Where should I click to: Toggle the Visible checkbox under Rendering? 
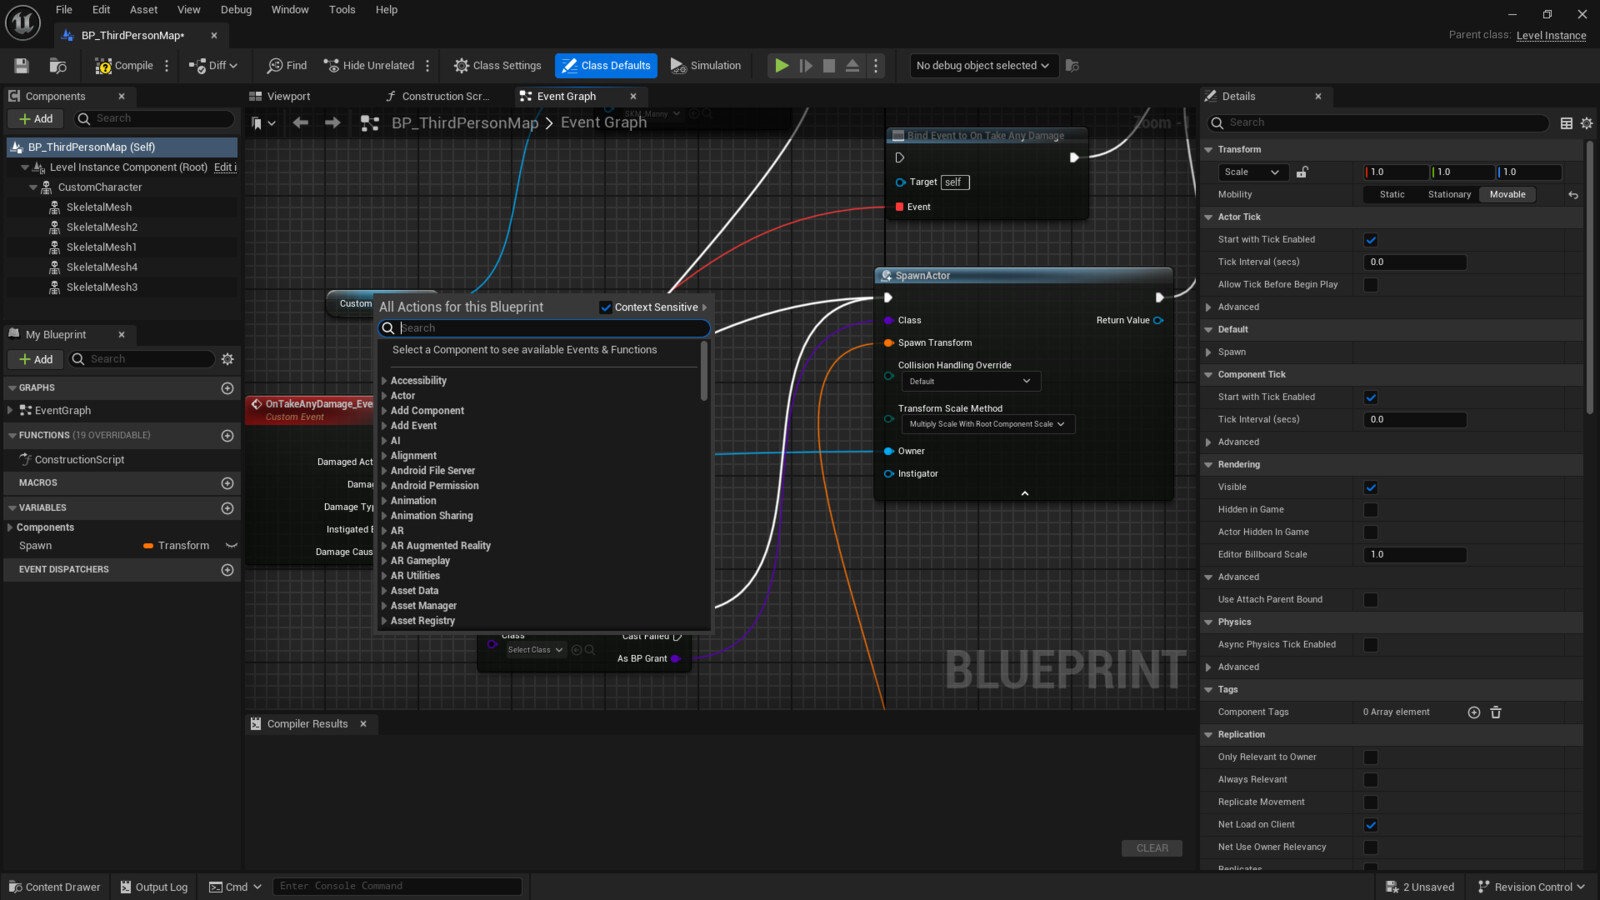coord(1371,488)
